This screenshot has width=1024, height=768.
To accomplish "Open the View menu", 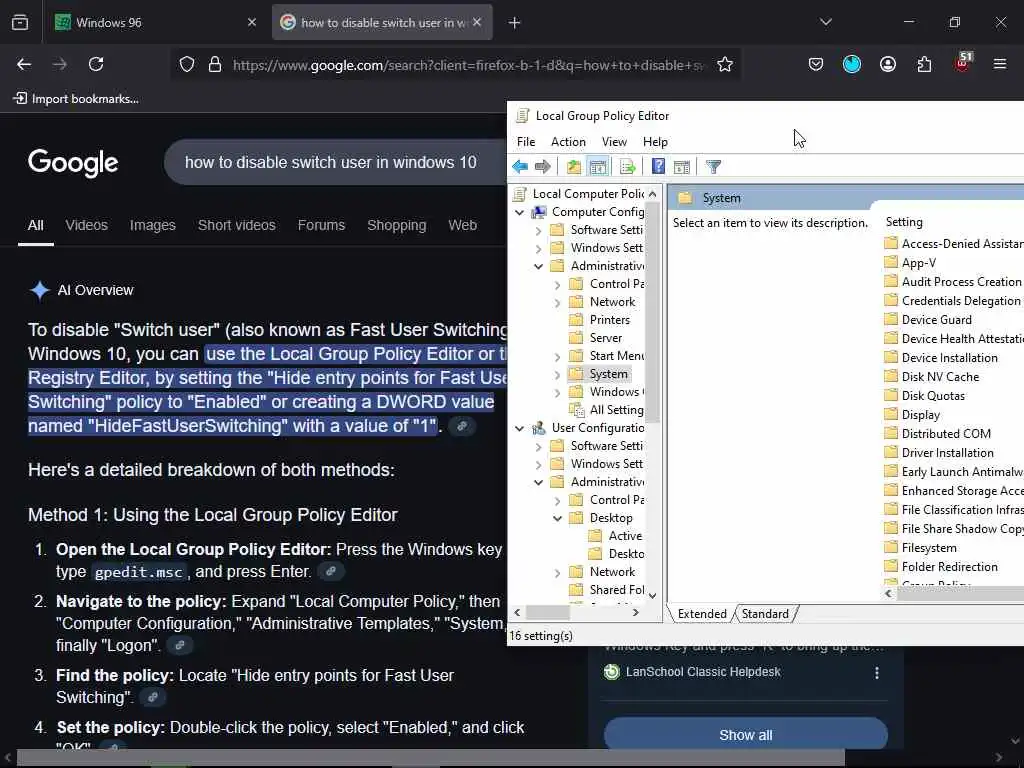I will (614, 142).
